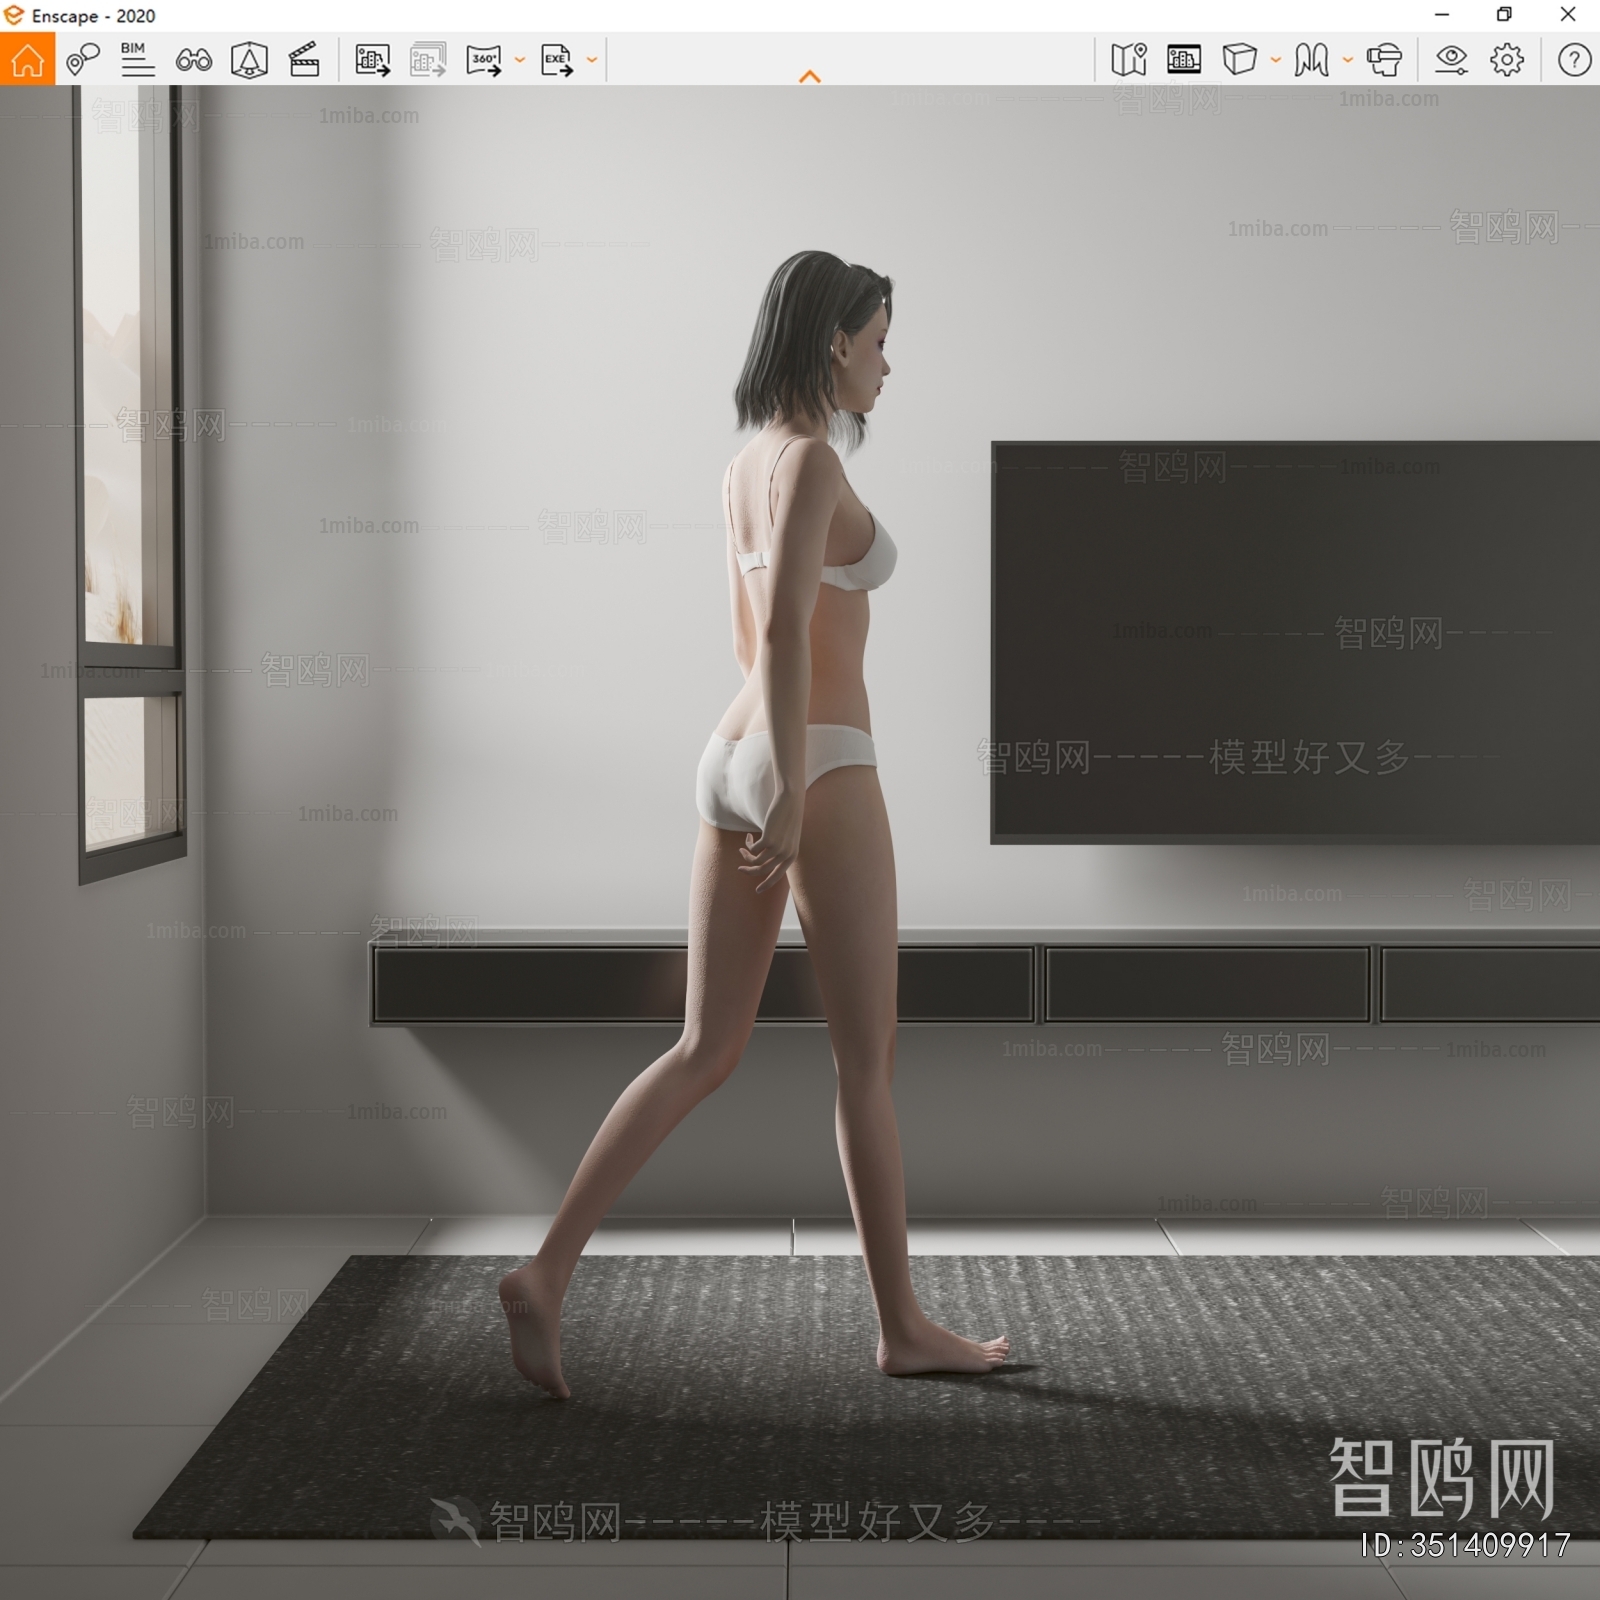Enable virtual reality headset mode
The height and width of the screenshot is (1600, 1600).
(1384, 60)
